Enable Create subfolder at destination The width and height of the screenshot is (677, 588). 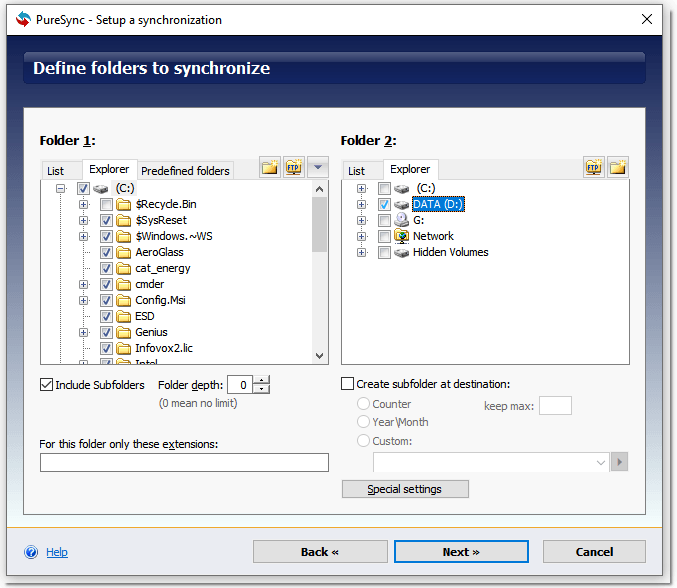pos(348,383)
